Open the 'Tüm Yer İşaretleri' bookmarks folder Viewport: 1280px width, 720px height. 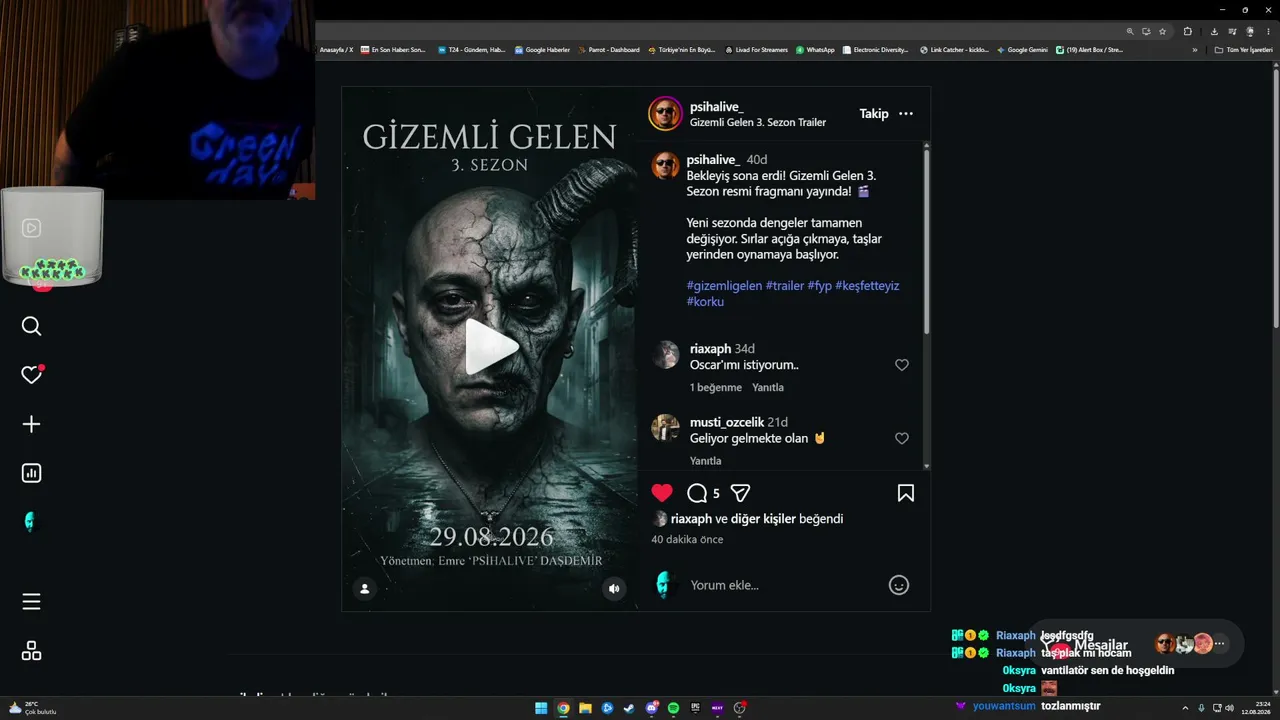[x=1243, y=50]
